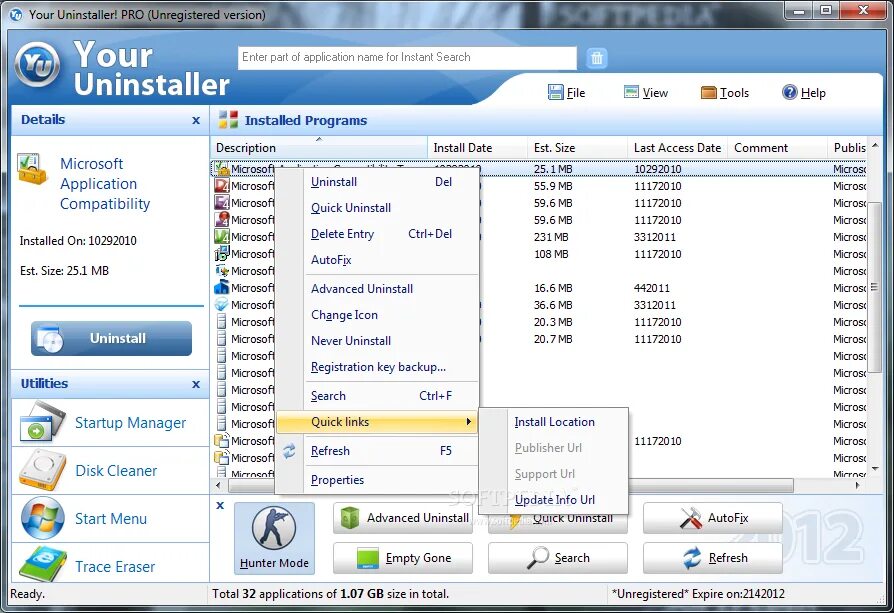Choose Uninstall from context menu
Image resolution: width=894 pixels, height=613 pixels.
coord(377,182)
